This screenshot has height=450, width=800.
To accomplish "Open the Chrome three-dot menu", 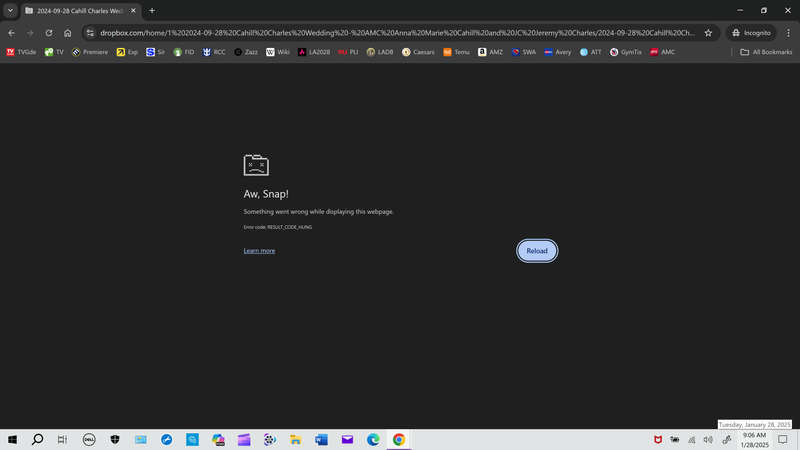I will click(x=787, y=32).
